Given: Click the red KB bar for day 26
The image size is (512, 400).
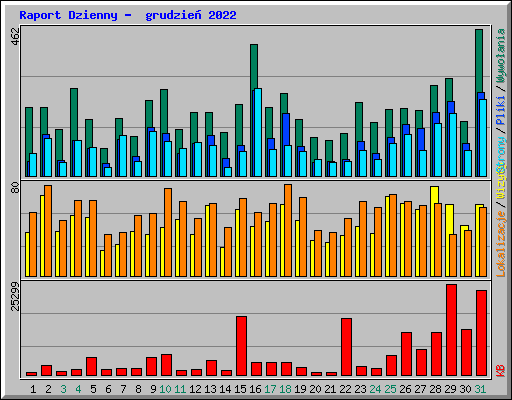Looking at the screenshot, I should [x=406, y=354].
